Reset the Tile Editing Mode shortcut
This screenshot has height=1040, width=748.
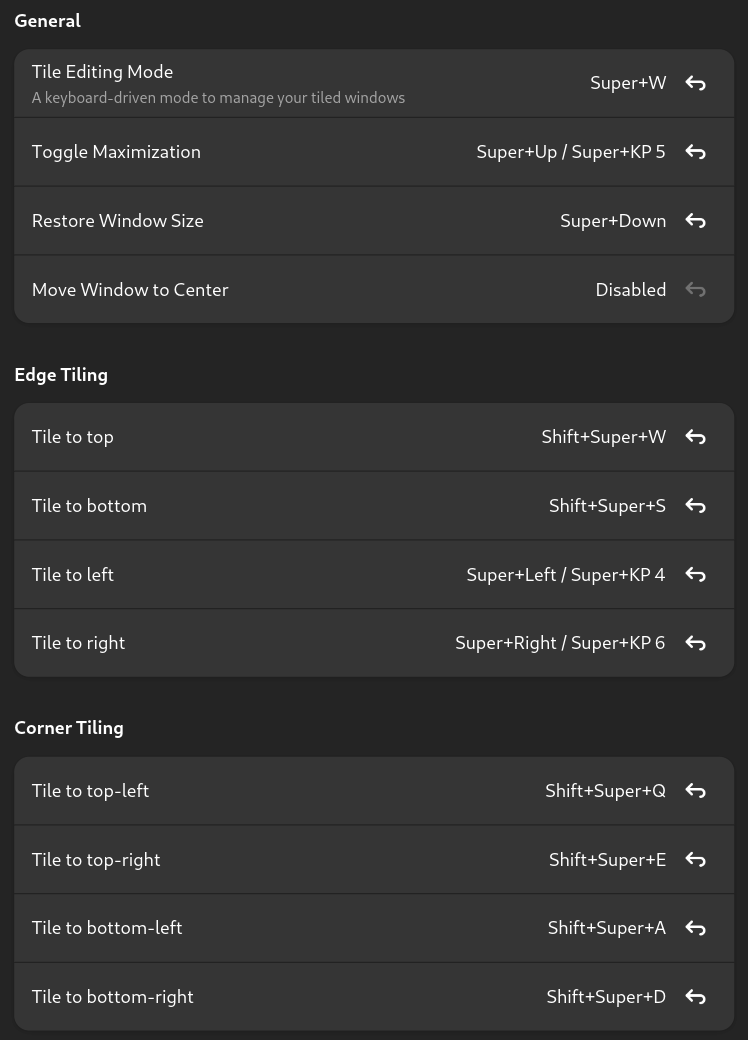[695, 83]
